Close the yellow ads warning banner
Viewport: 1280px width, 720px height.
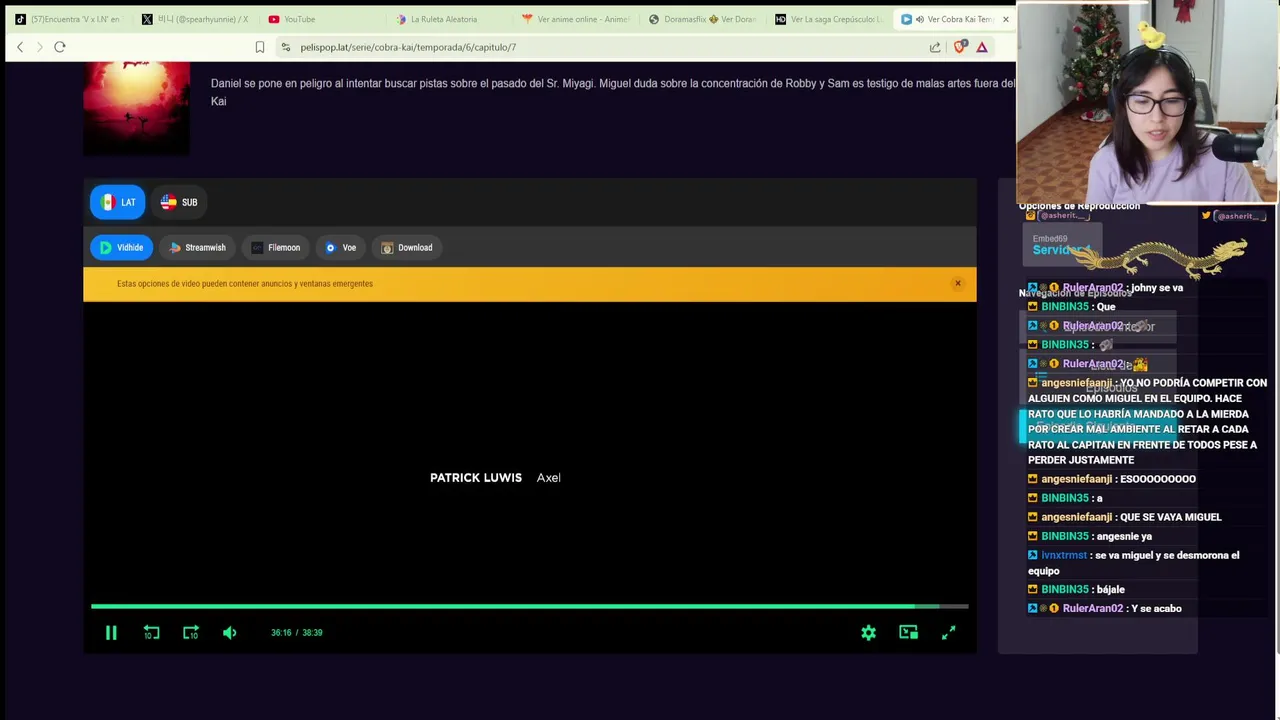pos(957,283)
